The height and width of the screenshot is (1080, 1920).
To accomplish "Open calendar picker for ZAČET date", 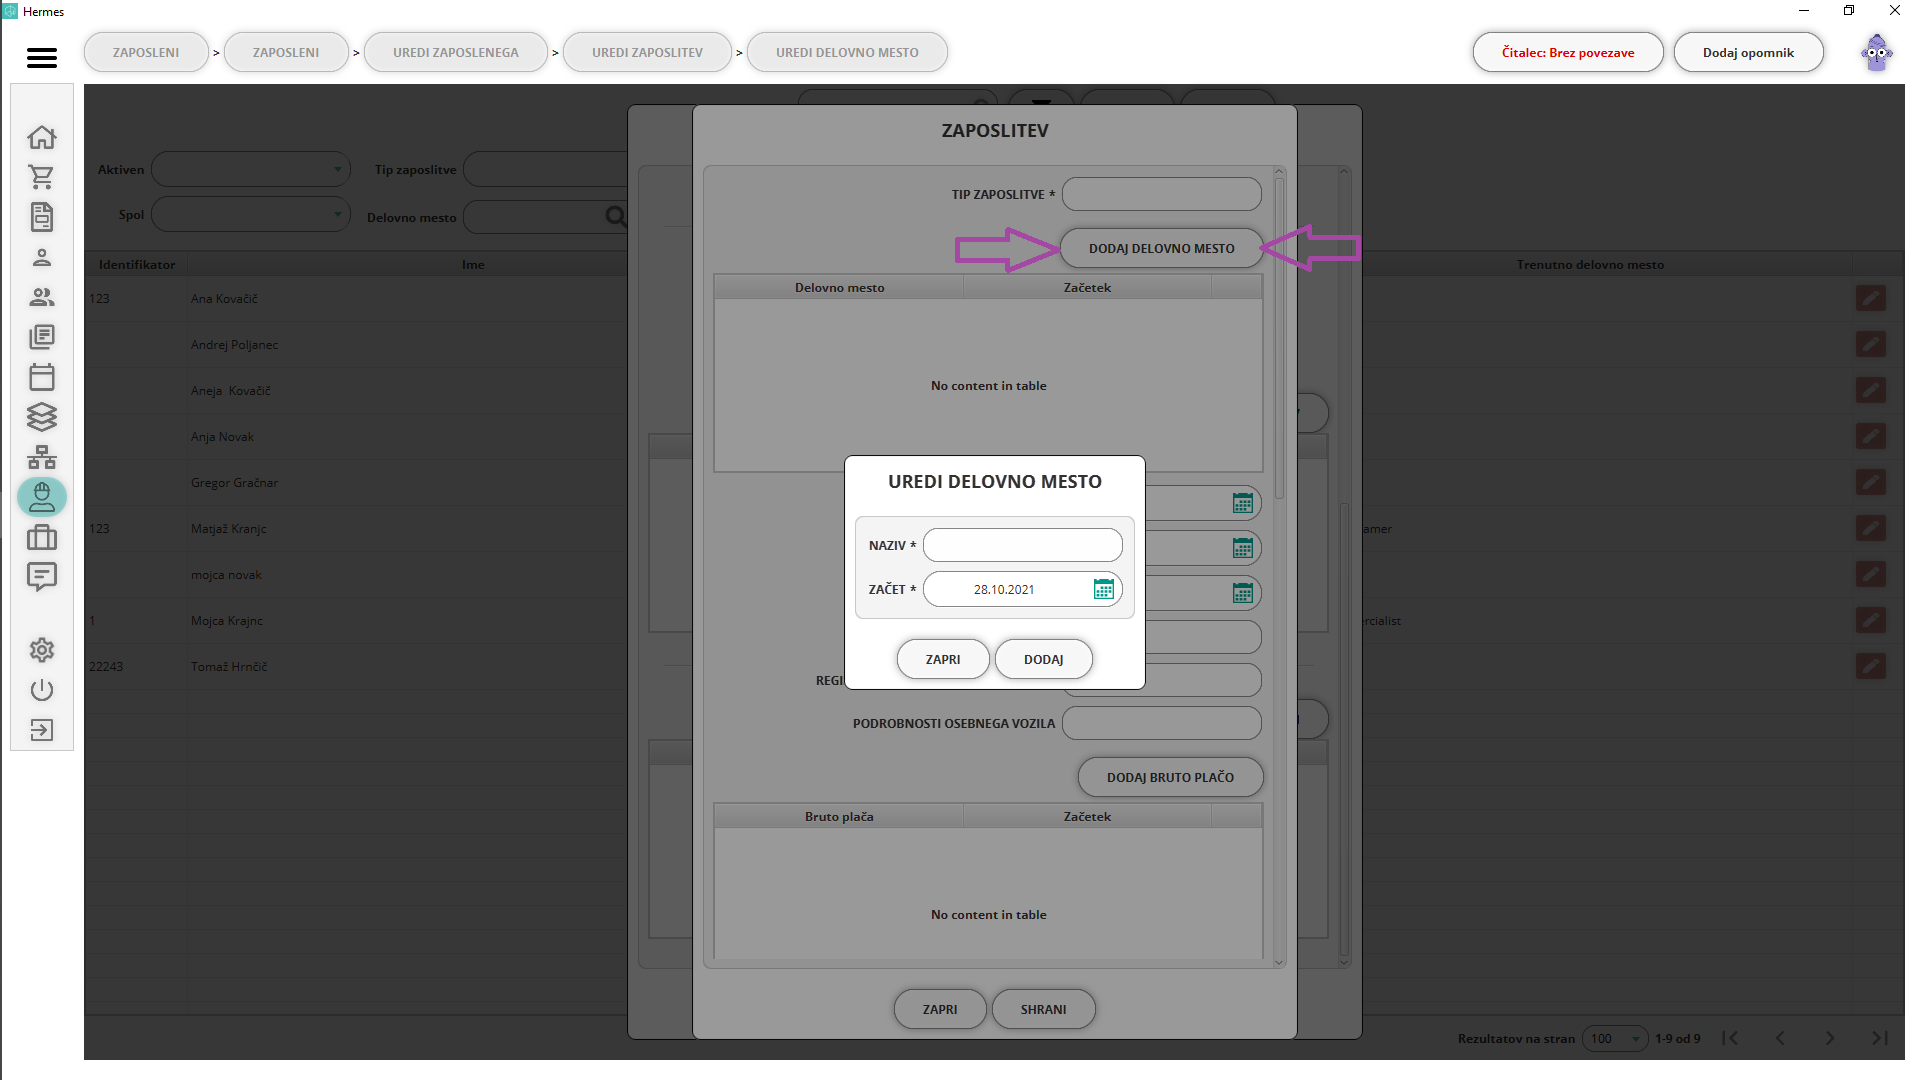I will click(1103, 589).
